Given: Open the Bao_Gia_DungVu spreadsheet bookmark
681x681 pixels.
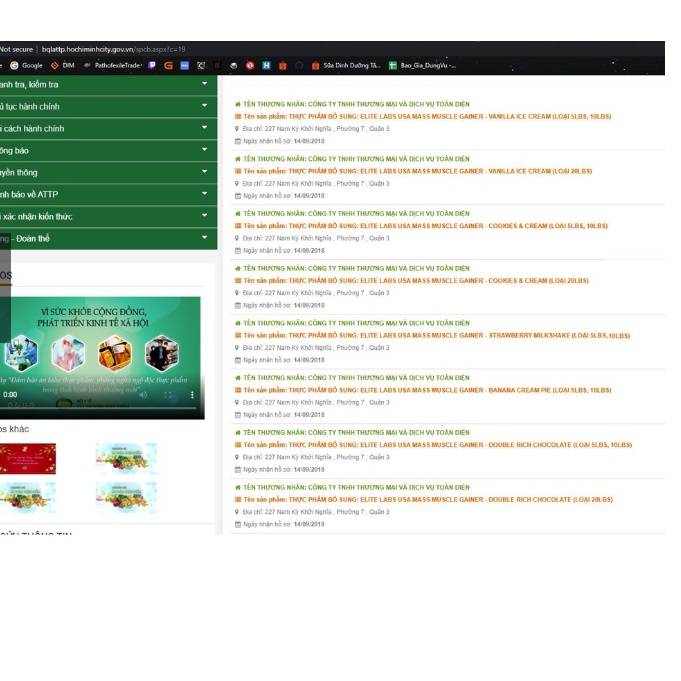Looking at the screenshot, I should coord(423,66).
